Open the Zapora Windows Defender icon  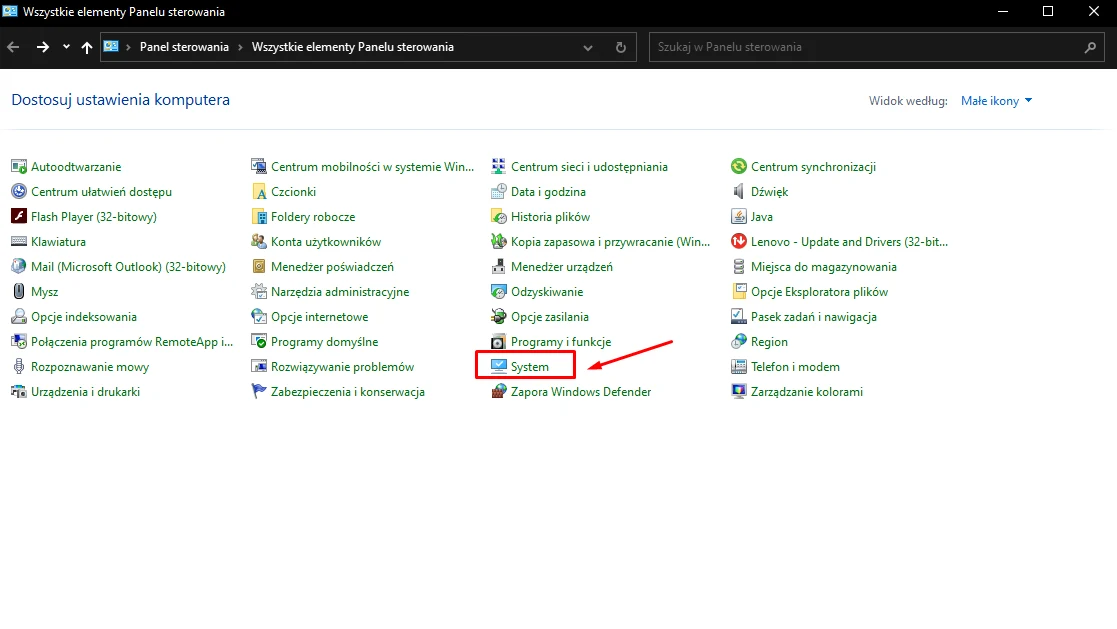(499, 392)
